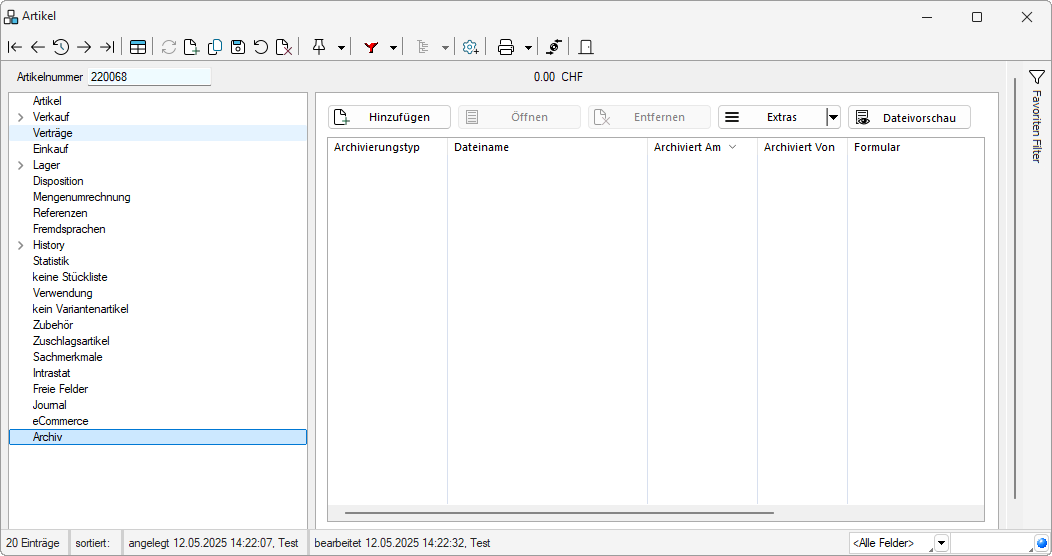Screen dimensions: 1052x556
Task: Click the copy record icon
Action: point(215,47)
